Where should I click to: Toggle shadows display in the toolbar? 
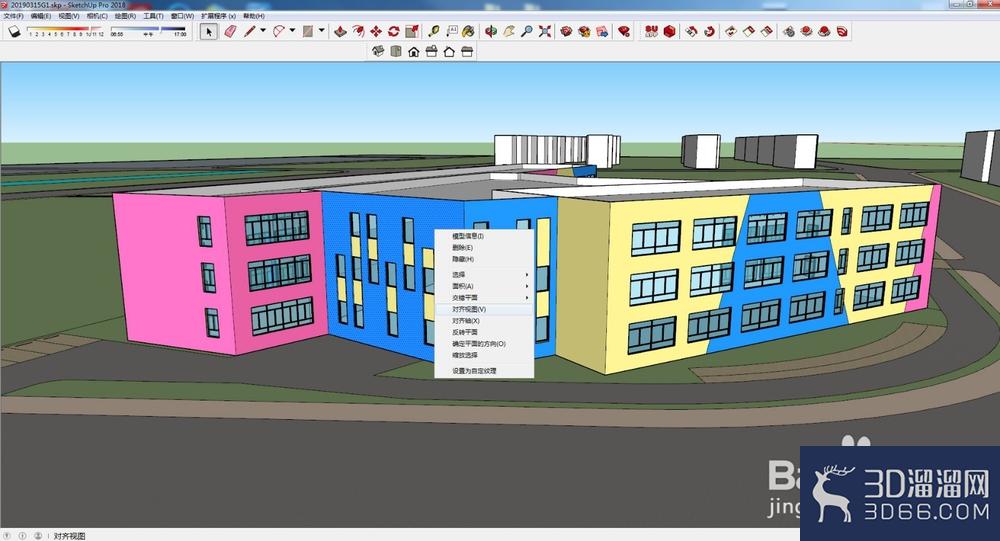14,31
